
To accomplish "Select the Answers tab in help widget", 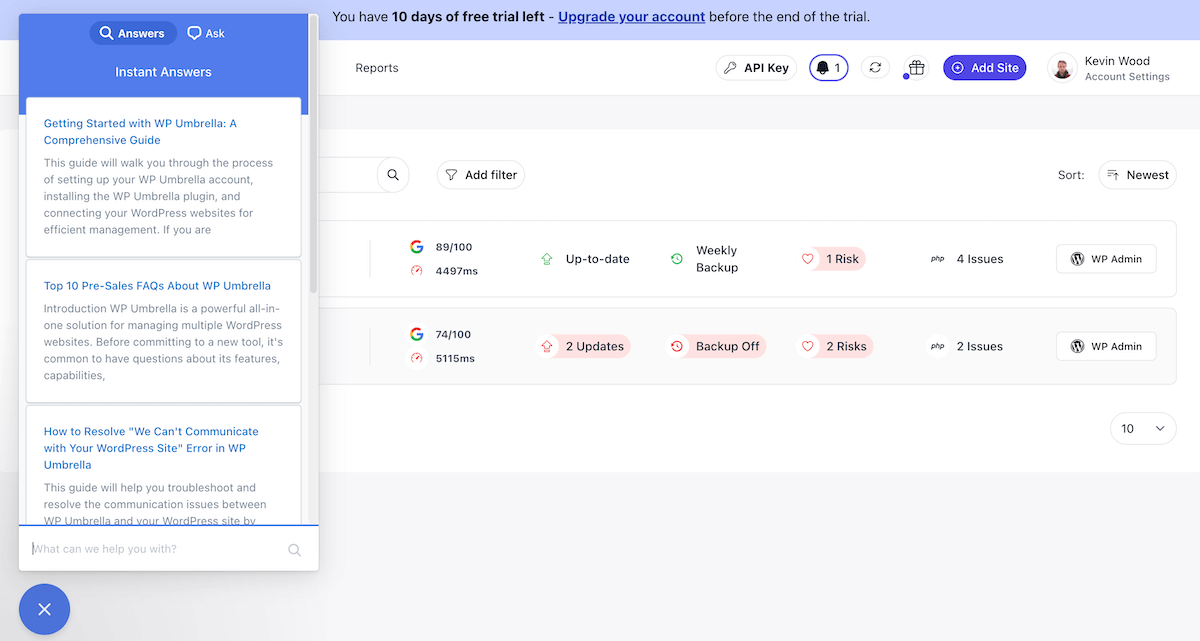I will point(133,33).
